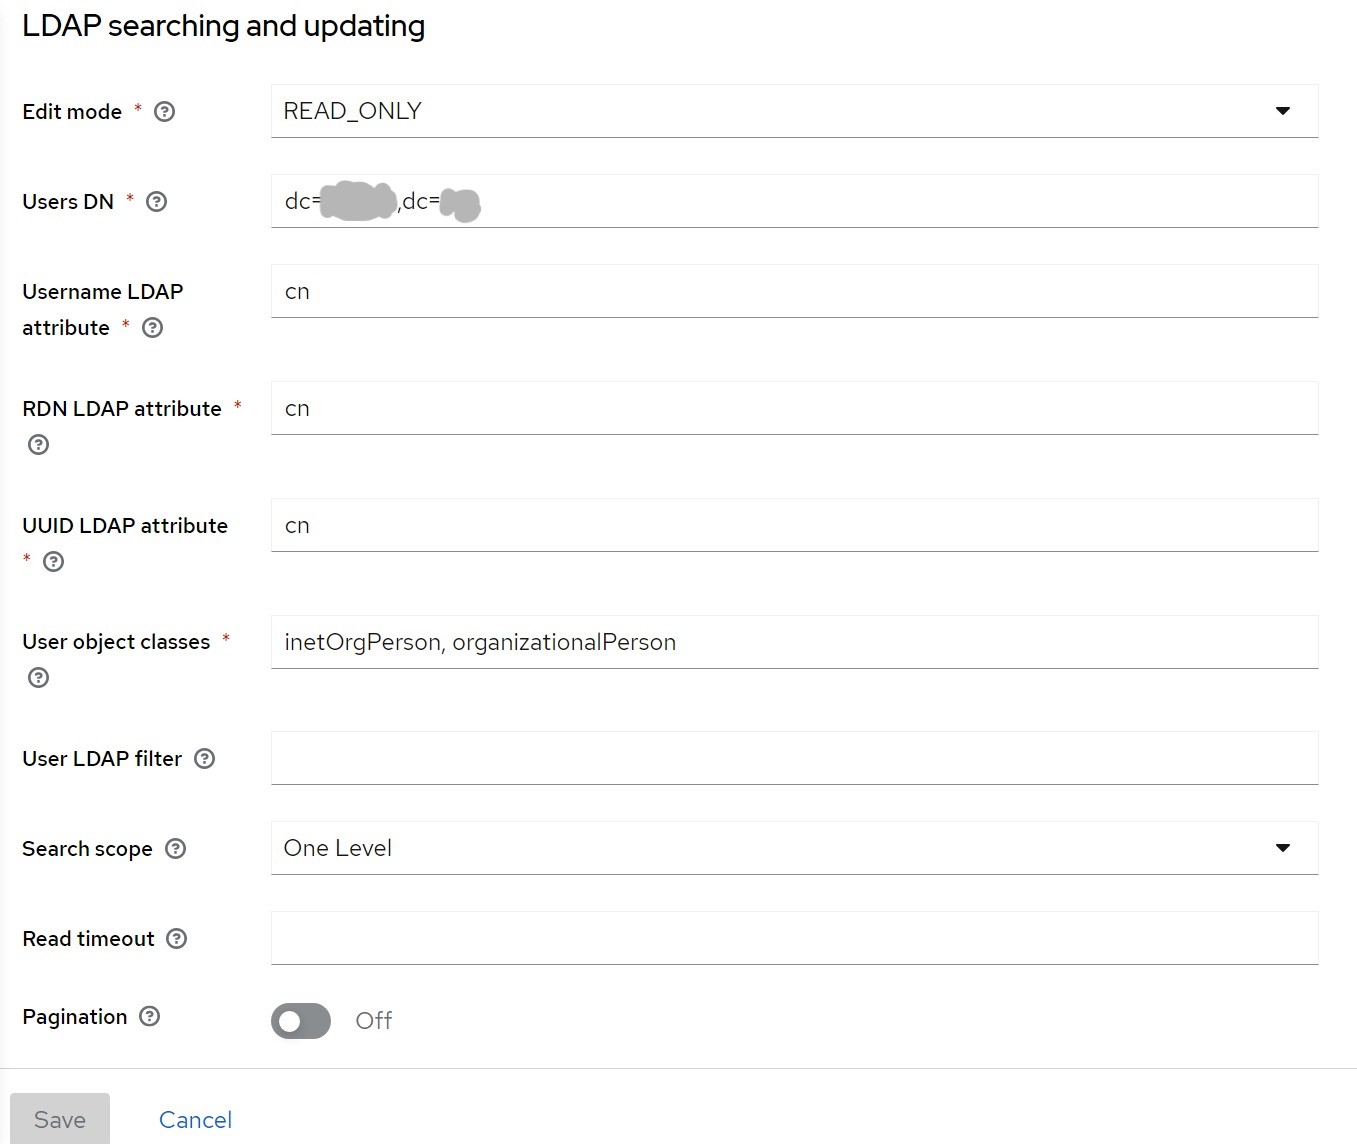
Task: Show help for the Pagination setting
Action: click(150, 1017)
